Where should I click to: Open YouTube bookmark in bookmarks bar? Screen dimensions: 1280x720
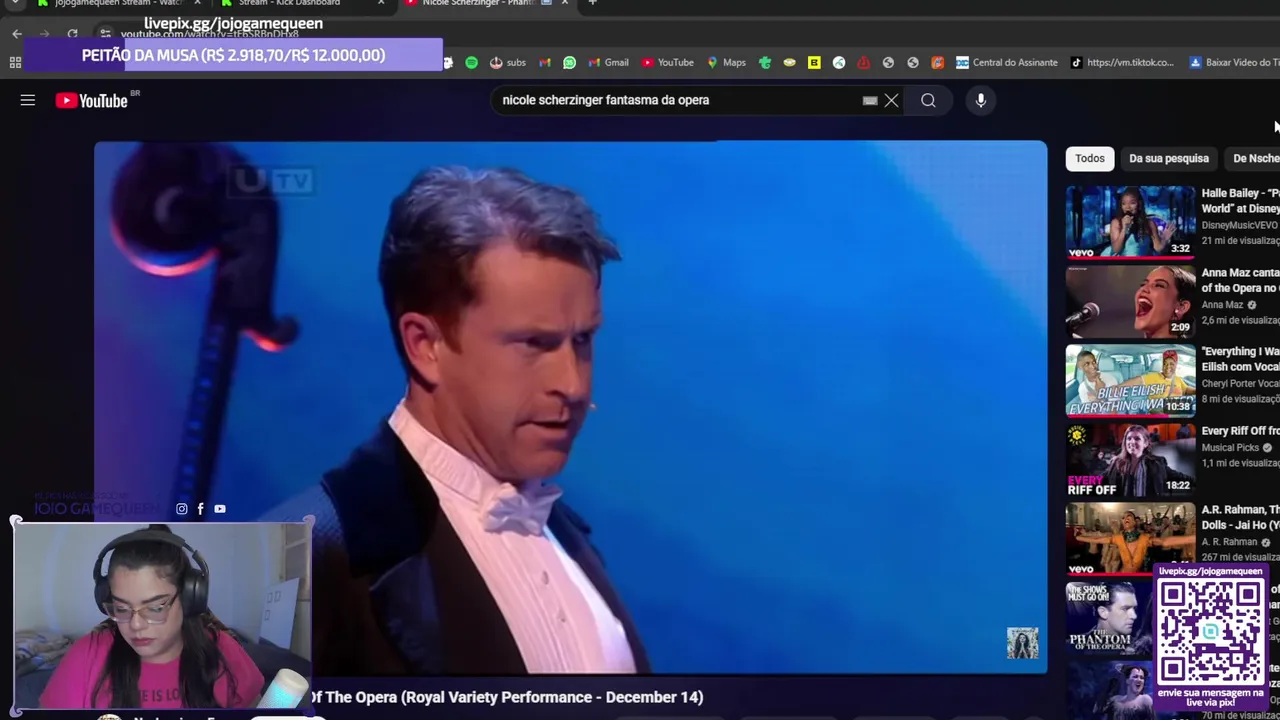click(667, 62)
